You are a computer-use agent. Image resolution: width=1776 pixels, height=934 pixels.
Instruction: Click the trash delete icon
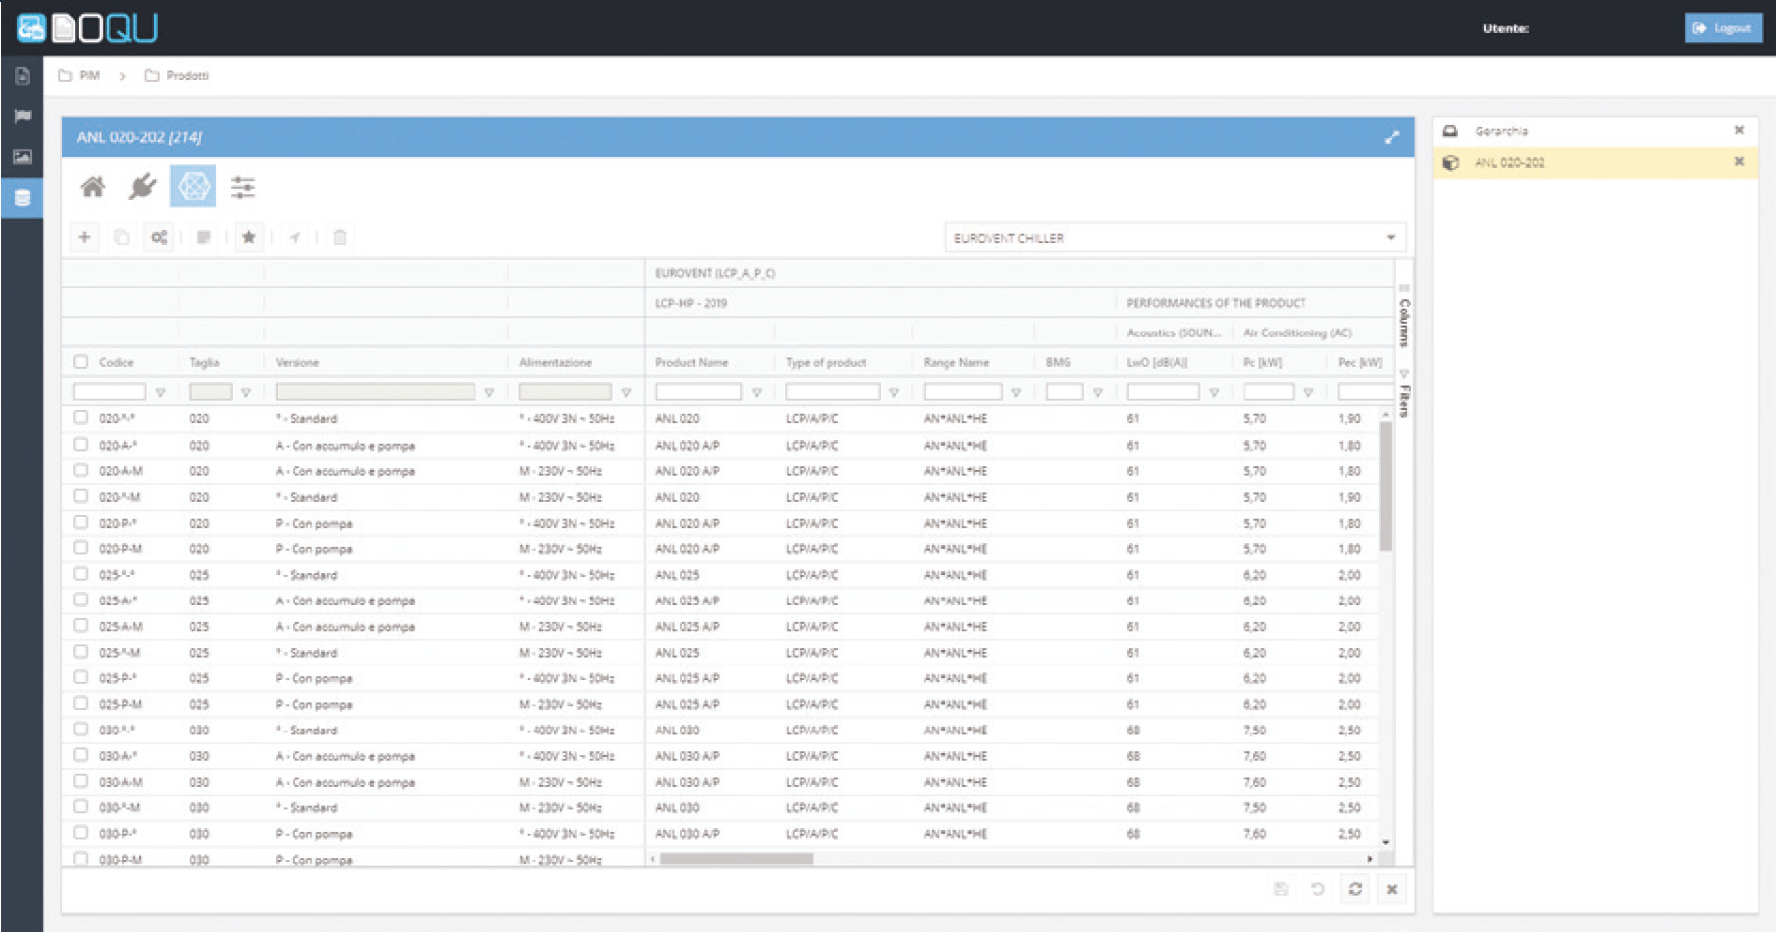coord(340,237)
